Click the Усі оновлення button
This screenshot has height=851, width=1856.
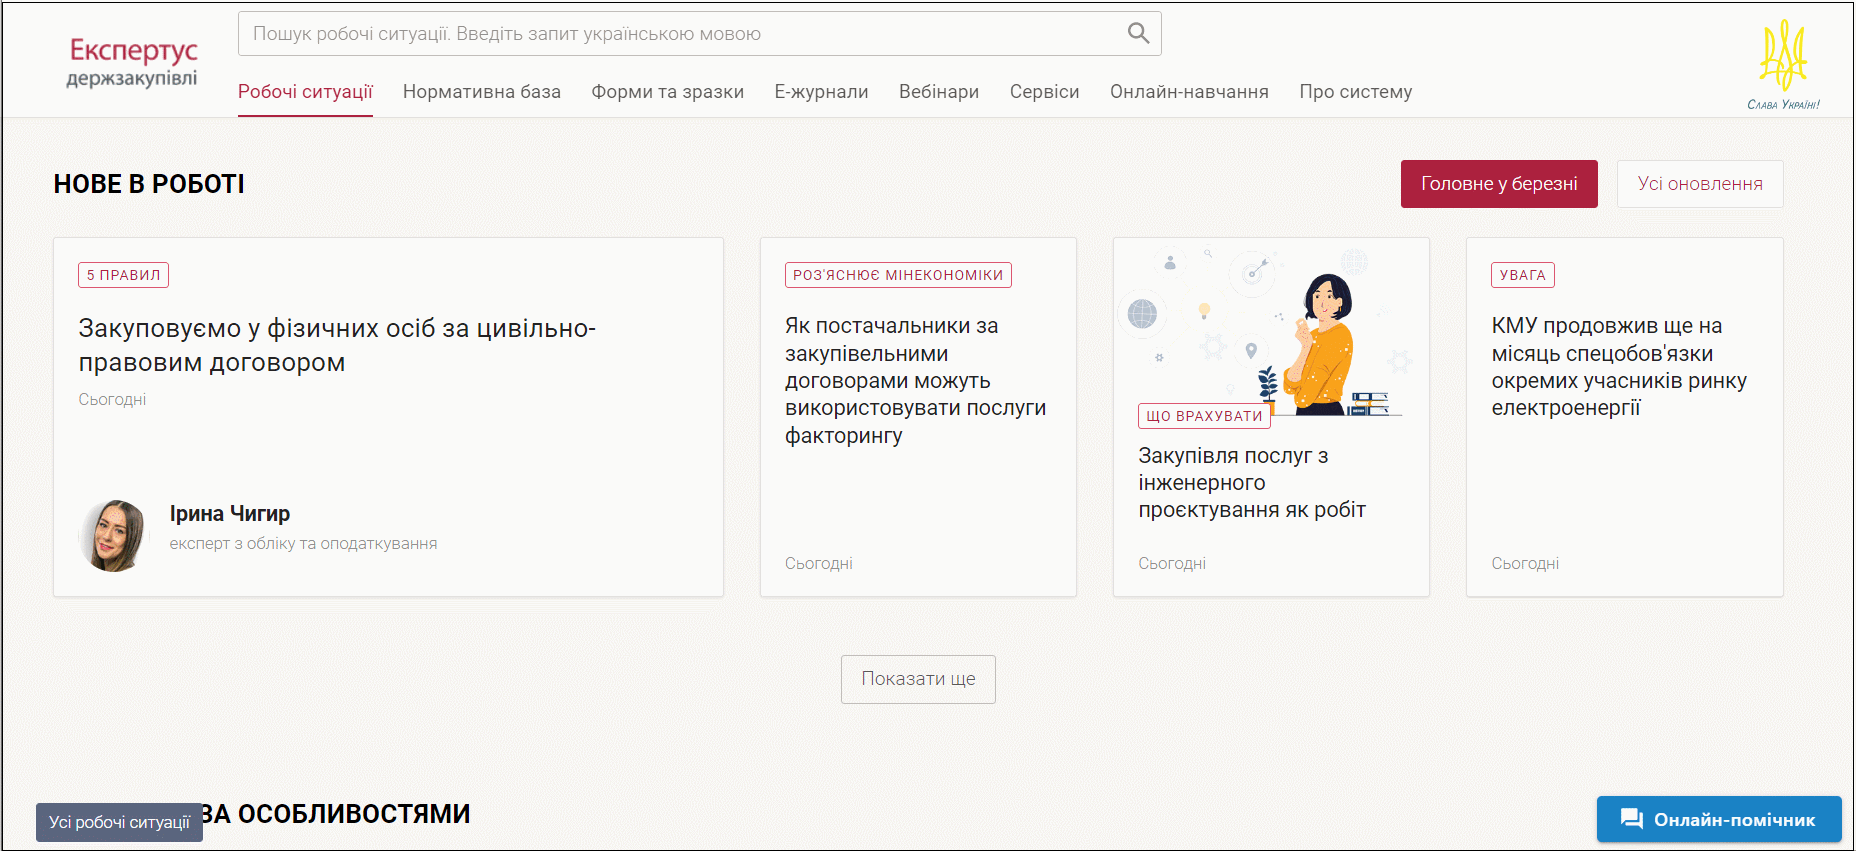click(x=1699, y=184)
